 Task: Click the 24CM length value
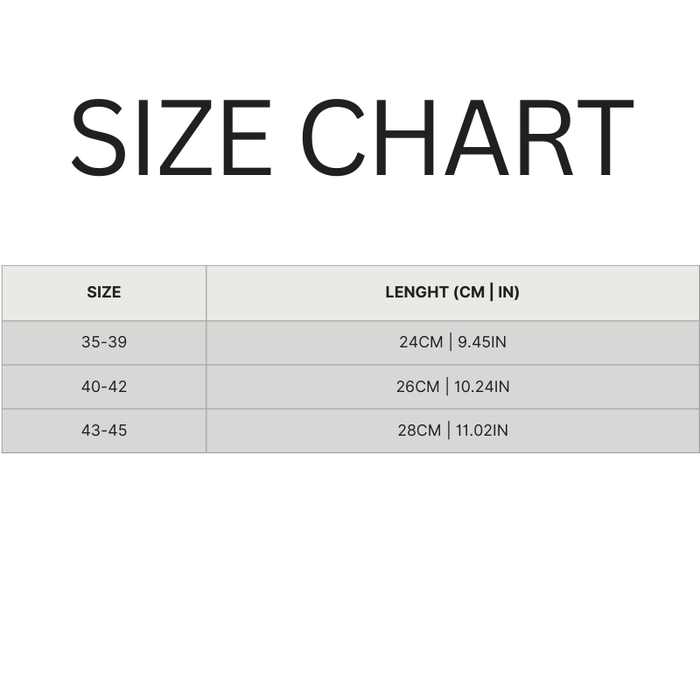[x=420, y=342]
